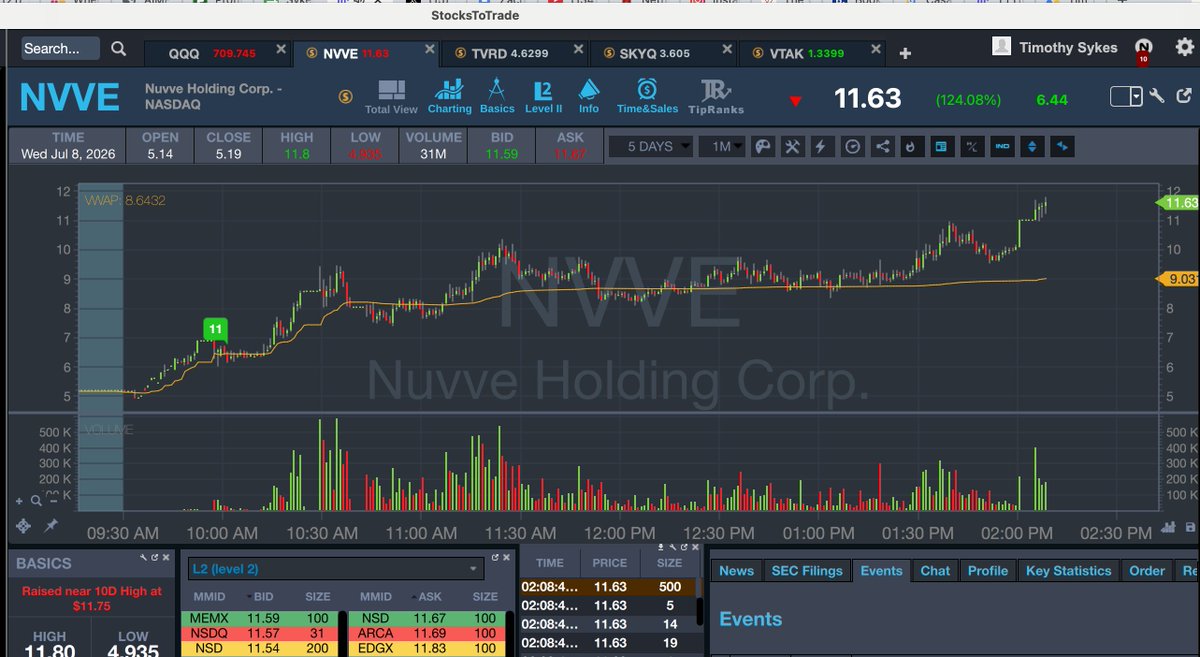Click the lightning bolt chart icon
This screenshot has height=657, width=1200.
822,146
